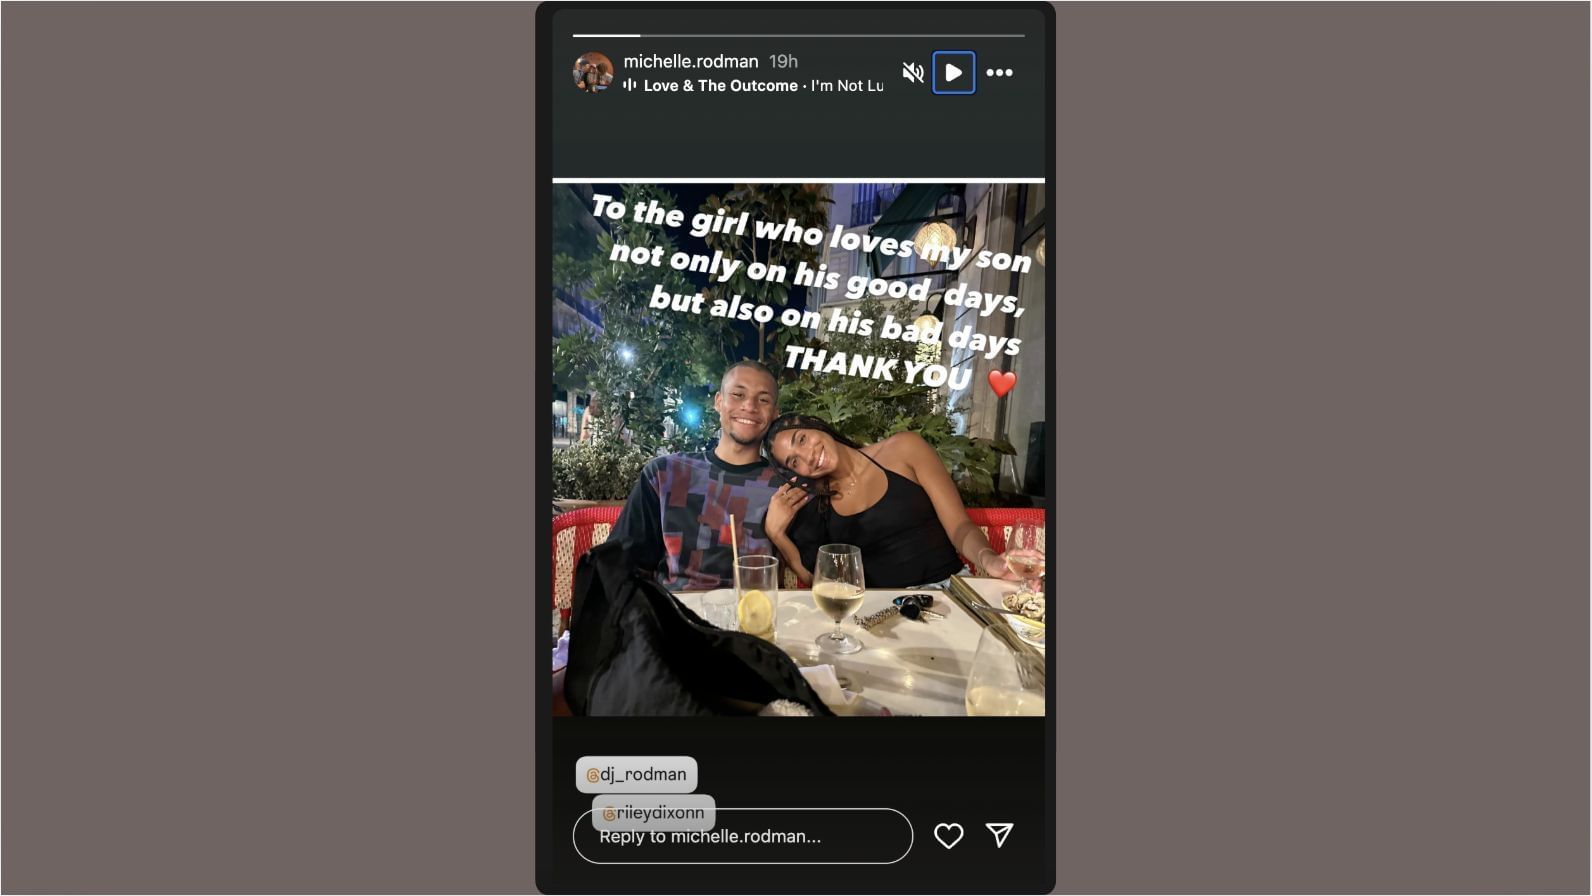Click the audio bars icon beside song title
This screenshot has height=896, width=1592.
click(630, 85)
